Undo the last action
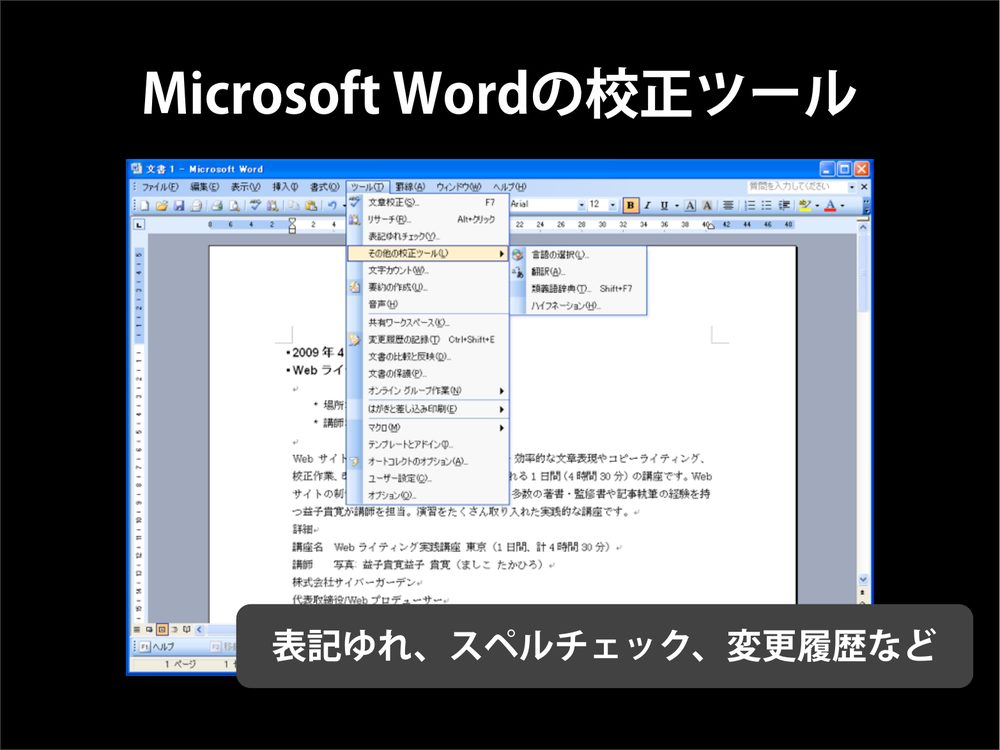The image size is (1000, 750). (332, 205)
